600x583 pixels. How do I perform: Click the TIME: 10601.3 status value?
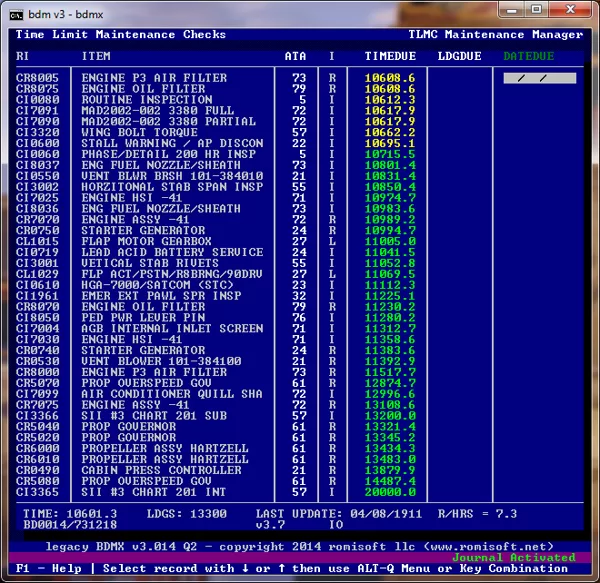point(70,514)
